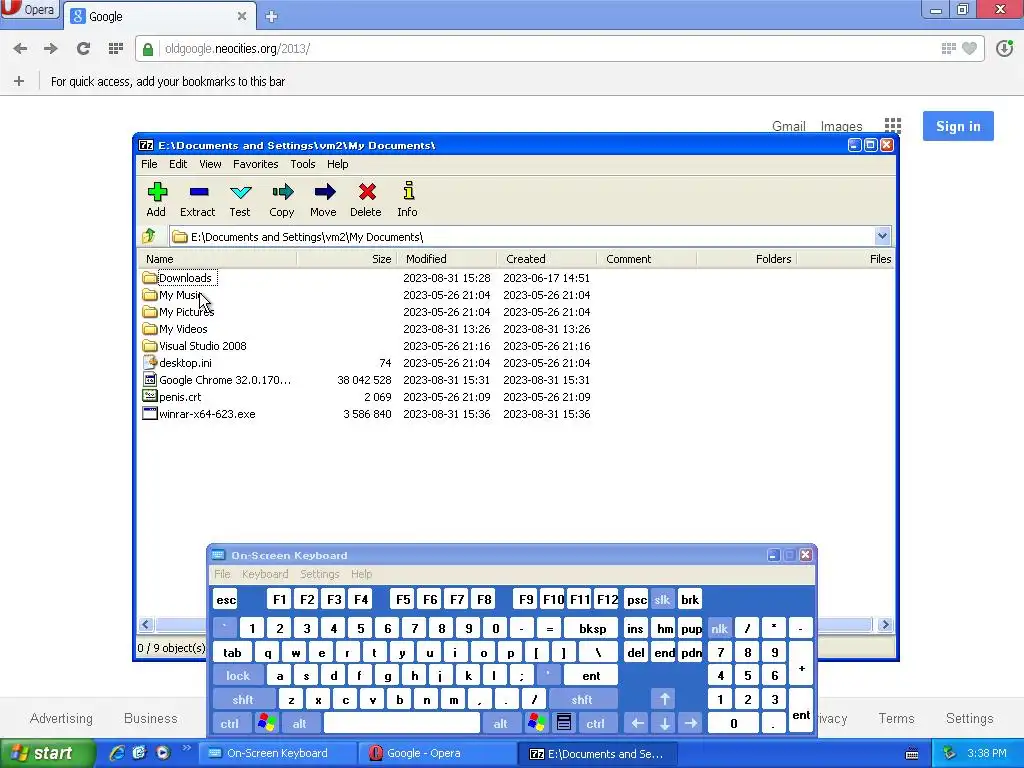The image size is (1024, 768).
Task: Open the Tools menu in 7-Zip
Action: coord(303,164)
